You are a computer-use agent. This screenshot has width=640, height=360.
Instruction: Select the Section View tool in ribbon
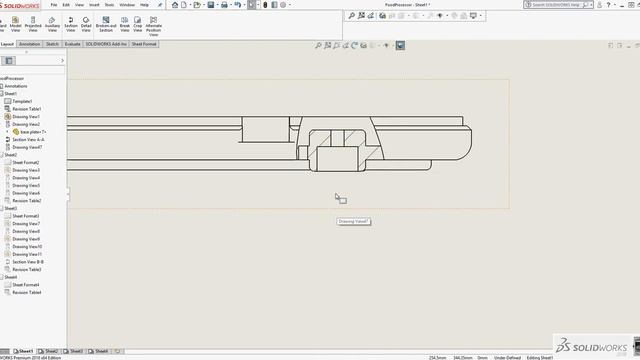point(71,24)
